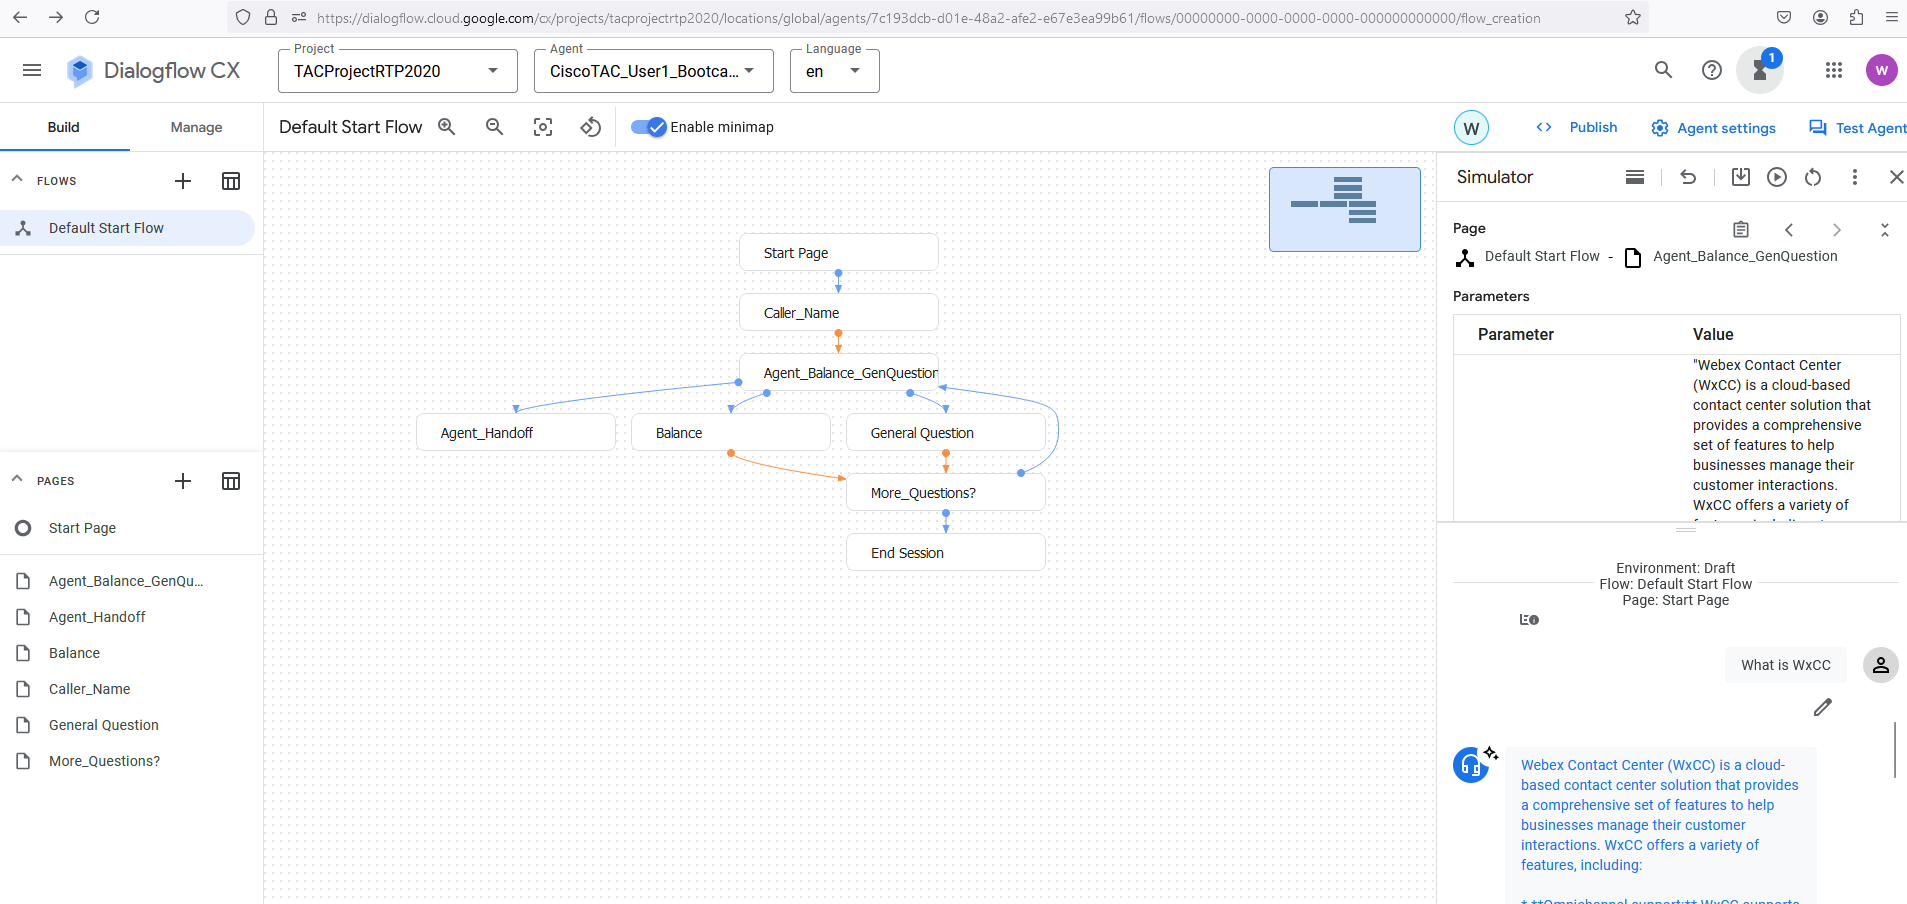Go to next simulator turn
The height and width of the screenshot is (904, 1907).
pyautogui.click(x=1837, y=230)
